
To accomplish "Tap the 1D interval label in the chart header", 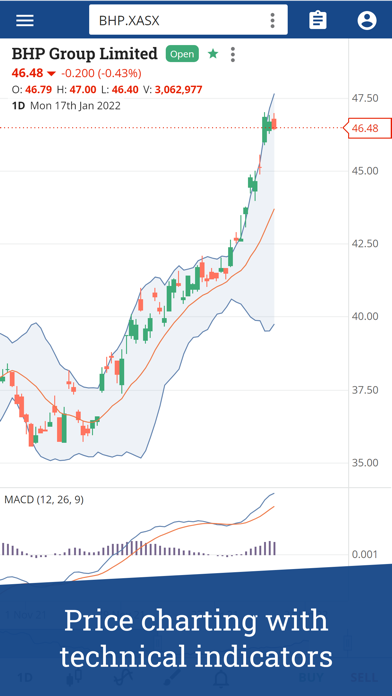I will click(x=18, y=106).
